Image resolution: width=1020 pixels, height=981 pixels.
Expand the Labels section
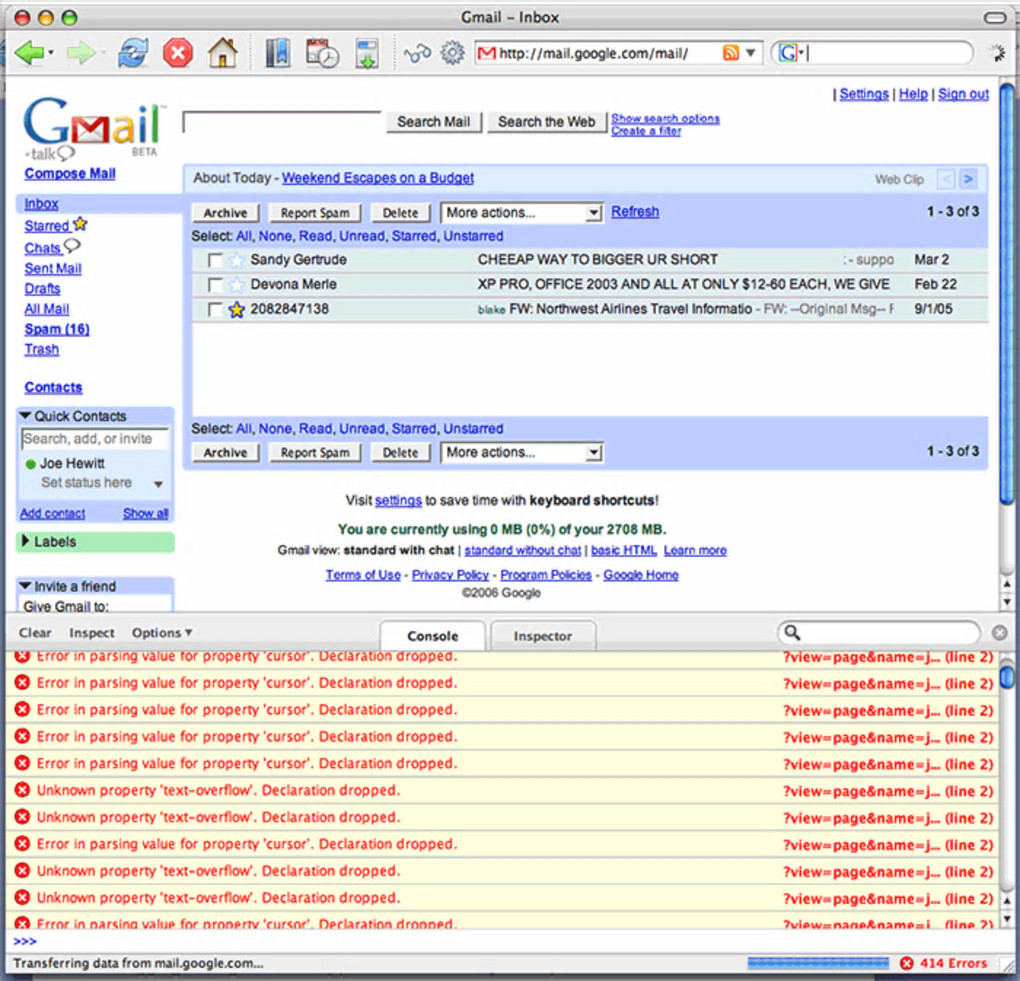coord(25,541)
